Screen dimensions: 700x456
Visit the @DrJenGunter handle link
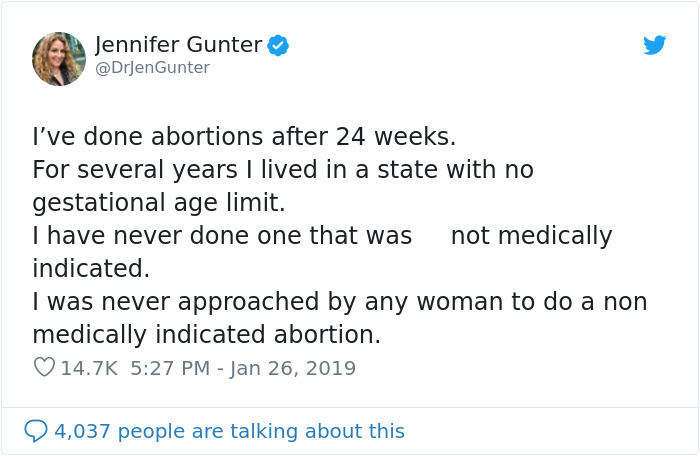(x=152, y=68)
